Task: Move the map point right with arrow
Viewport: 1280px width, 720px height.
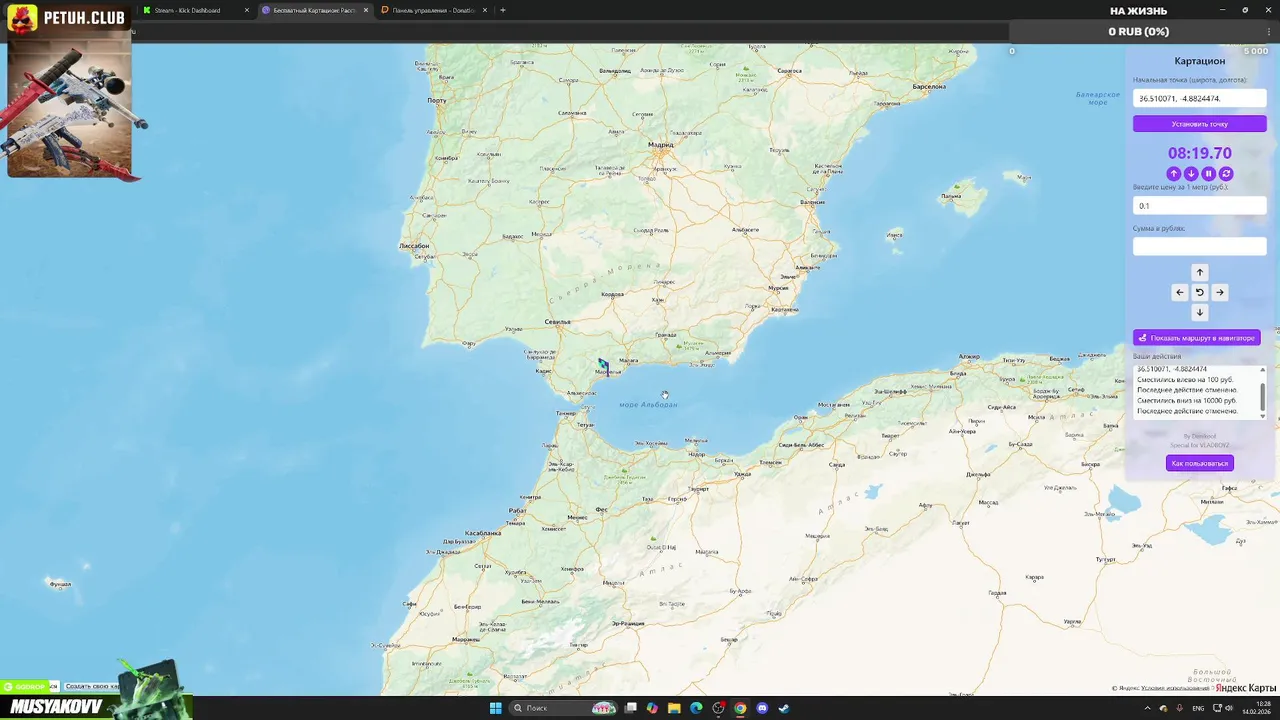Action: (x=1220, y=292)
